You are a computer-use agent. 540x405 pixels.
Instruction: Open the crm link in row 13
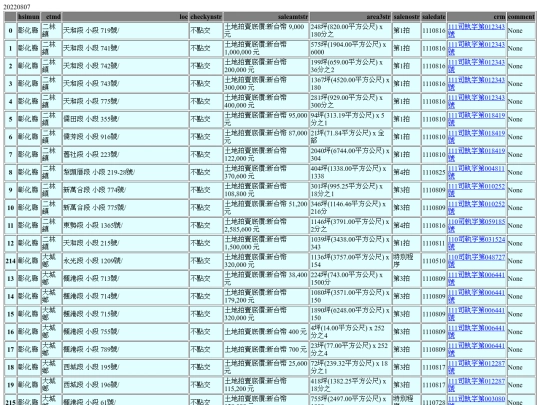pyautogui.click(x=476, y=279)
